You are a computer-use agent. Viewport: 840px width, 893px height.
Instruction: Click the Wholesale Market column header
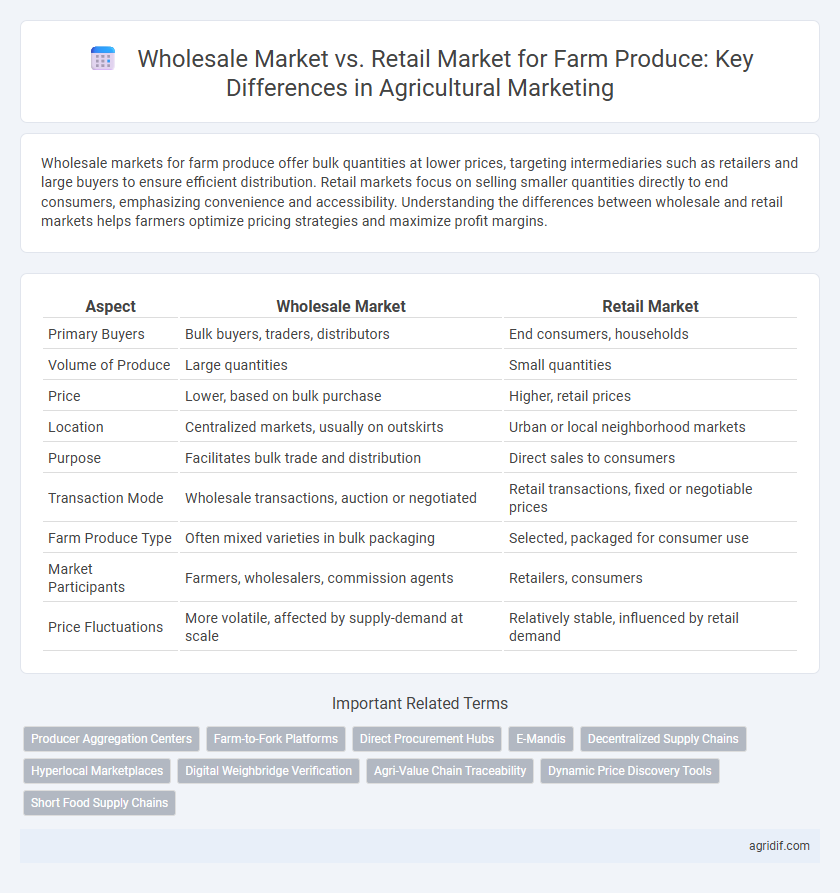[341, 306]
